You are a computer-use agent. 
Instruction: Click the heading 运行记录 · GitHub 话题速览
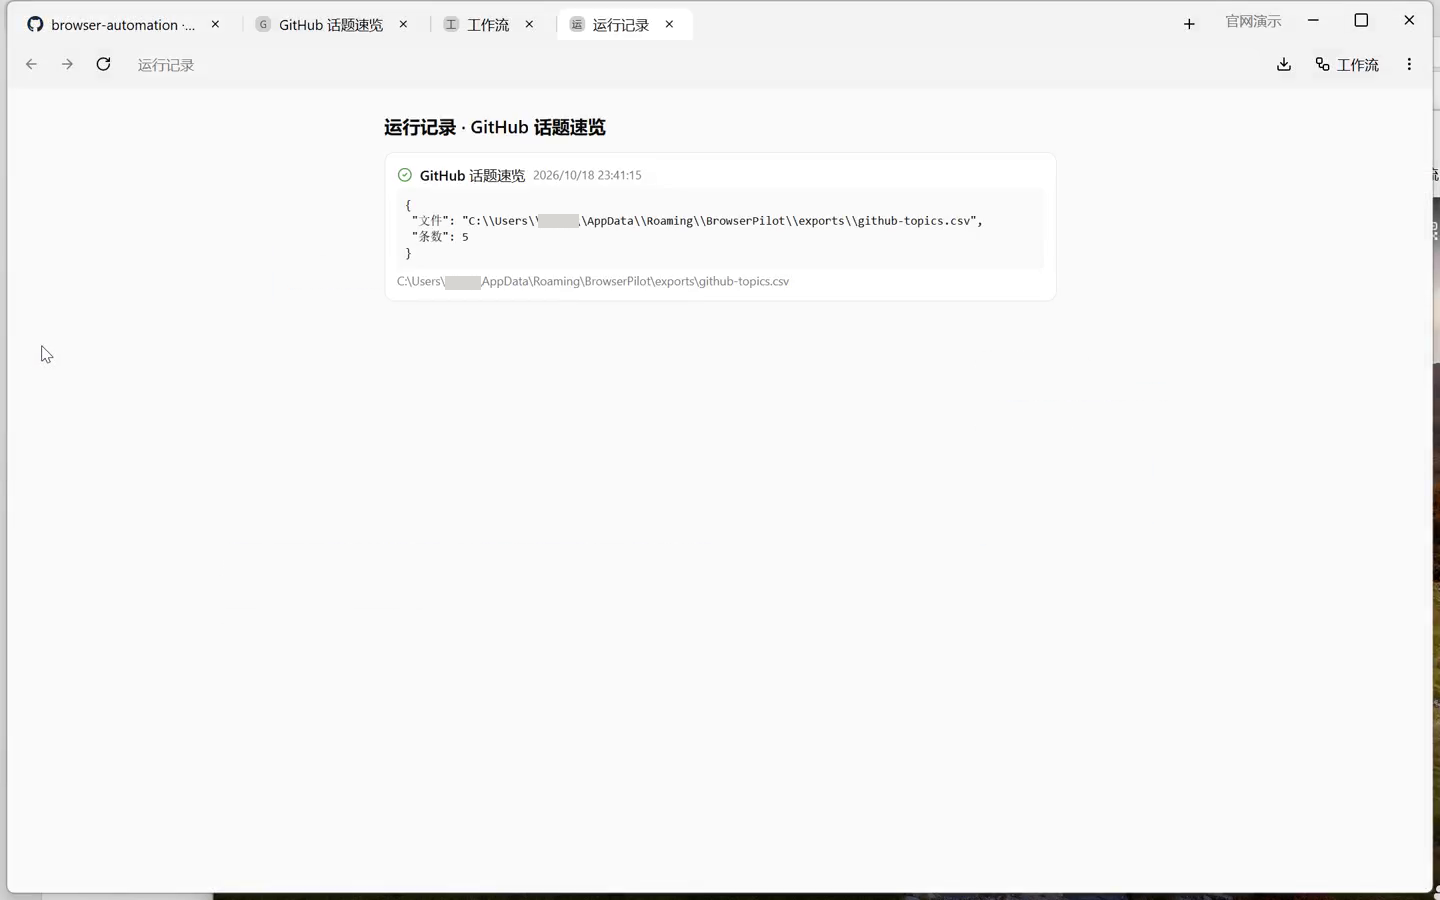[x=495, y=127]
